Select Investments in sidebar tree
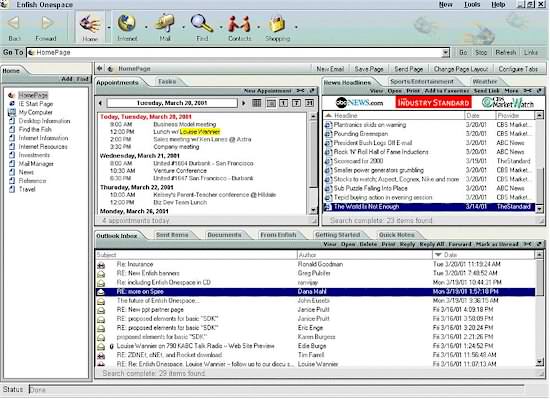Image resolution: width=550 pixels, height=399 pixels. click(x=34, y=155)
